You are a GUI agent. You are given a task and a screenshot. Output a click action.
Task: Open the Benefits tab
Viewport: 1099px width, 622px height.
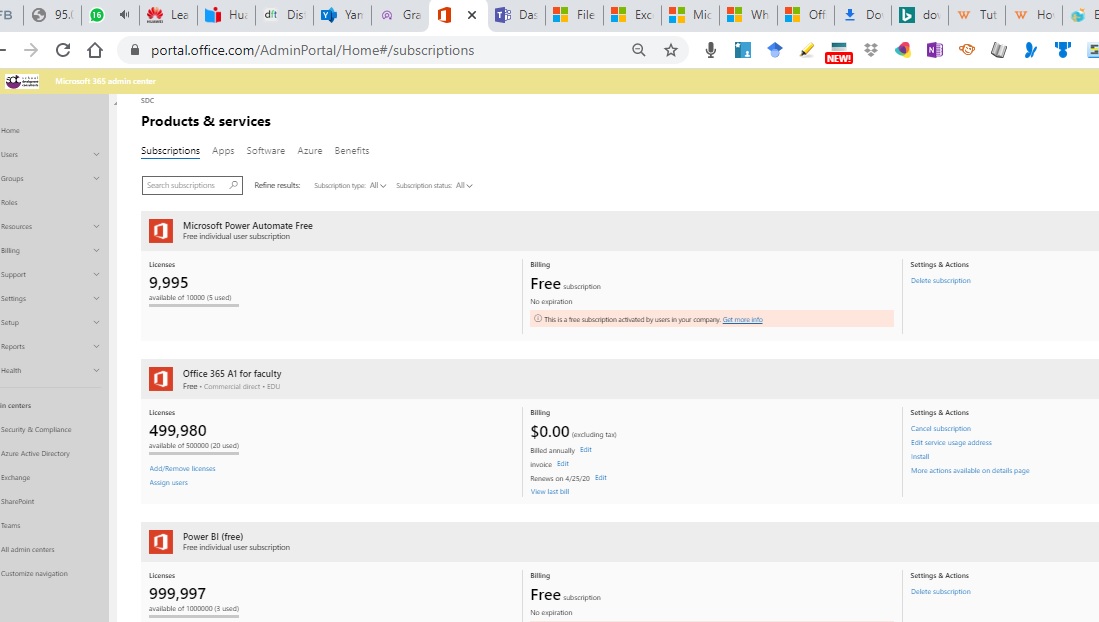coord(352,151)
